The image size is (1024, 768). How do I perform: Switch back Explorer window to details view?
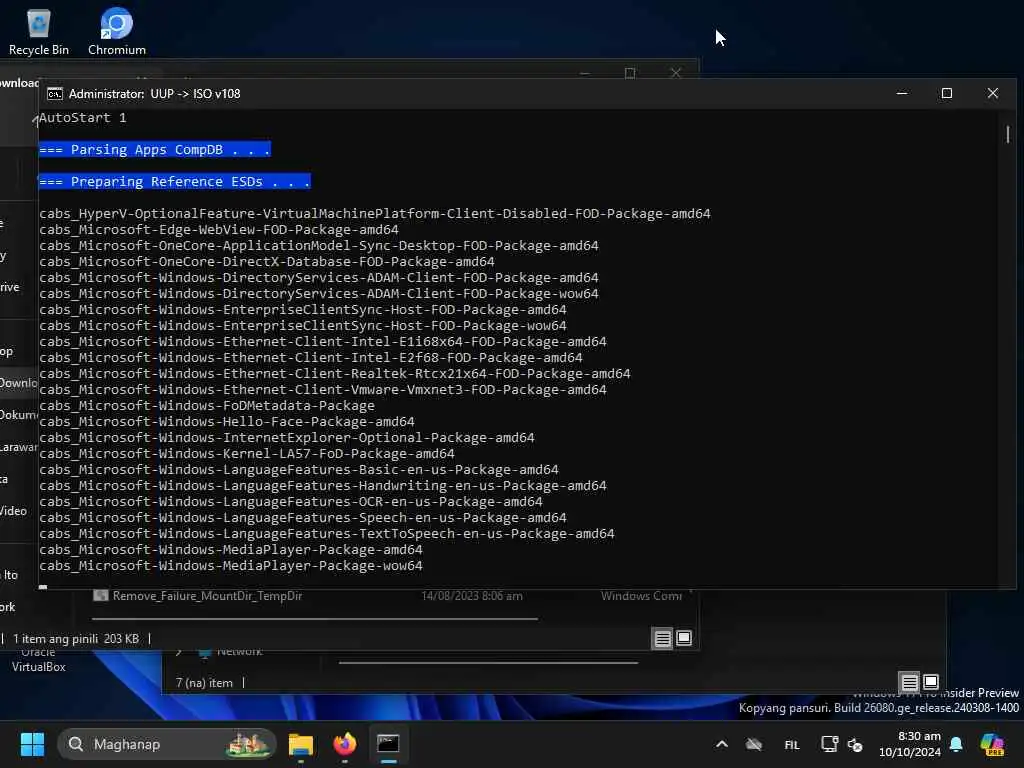click(909, 682)
